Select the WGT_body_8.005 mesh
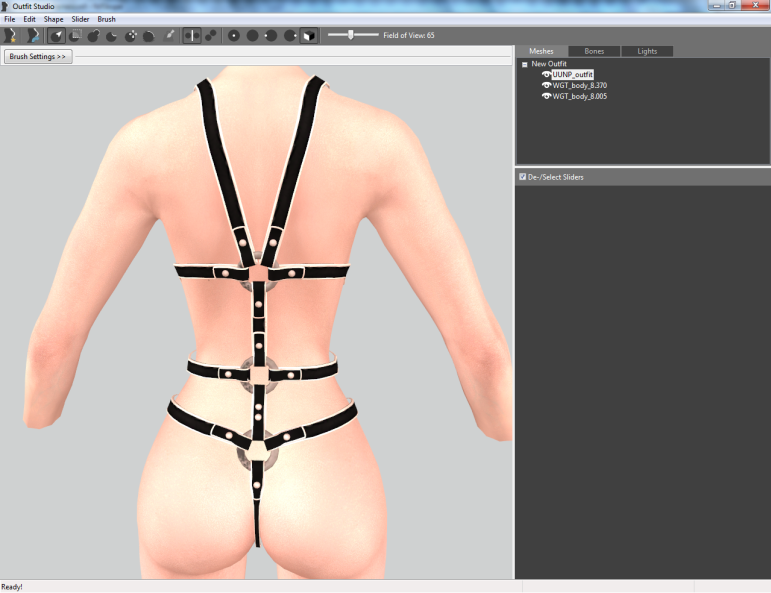 tap(580, 96)
